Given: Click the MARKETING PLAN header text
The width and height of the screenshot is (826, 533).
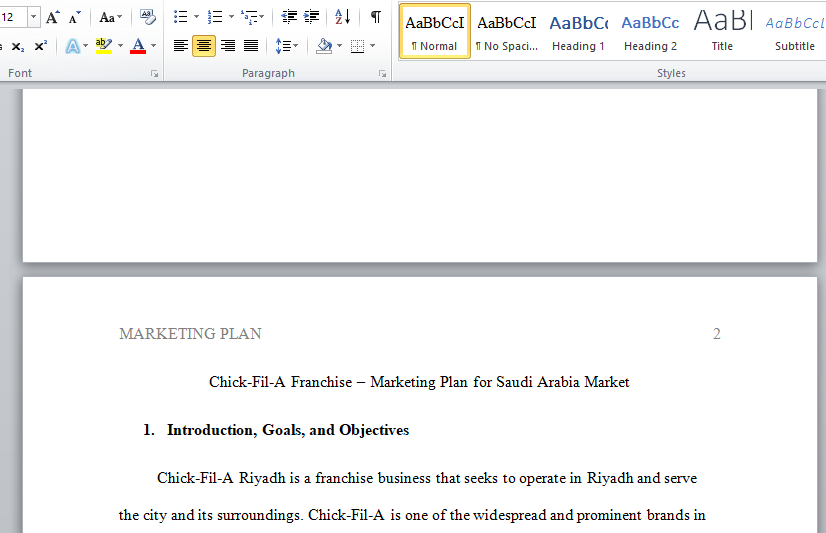Looking at the screenshot, I should 190,334.
